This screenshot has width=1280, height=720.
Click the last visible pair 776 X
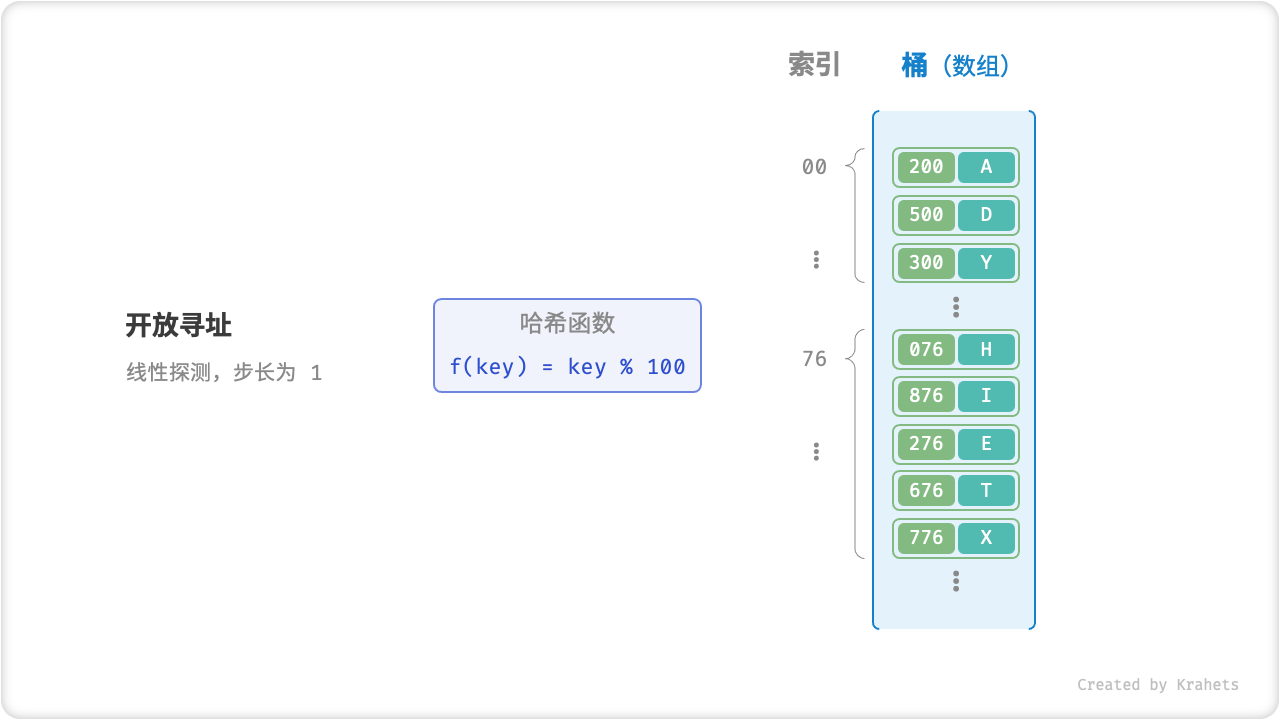tap(955, 537)
